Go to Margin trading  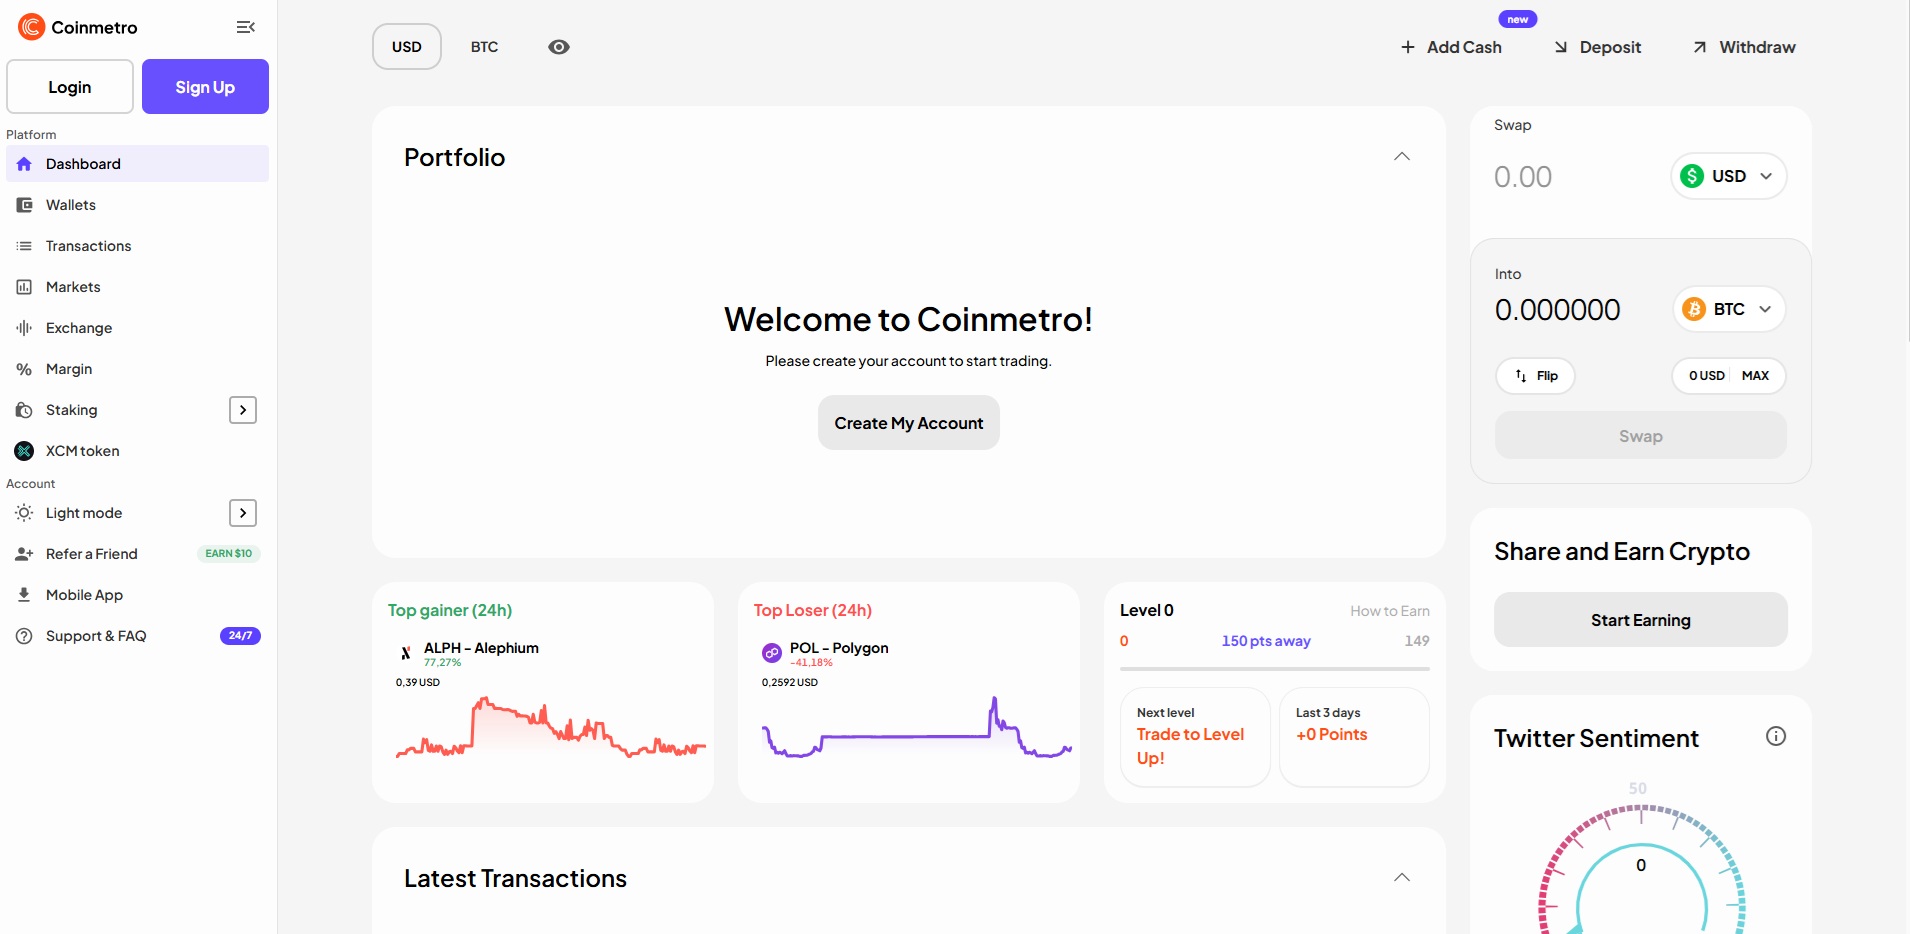coord(138,369)
